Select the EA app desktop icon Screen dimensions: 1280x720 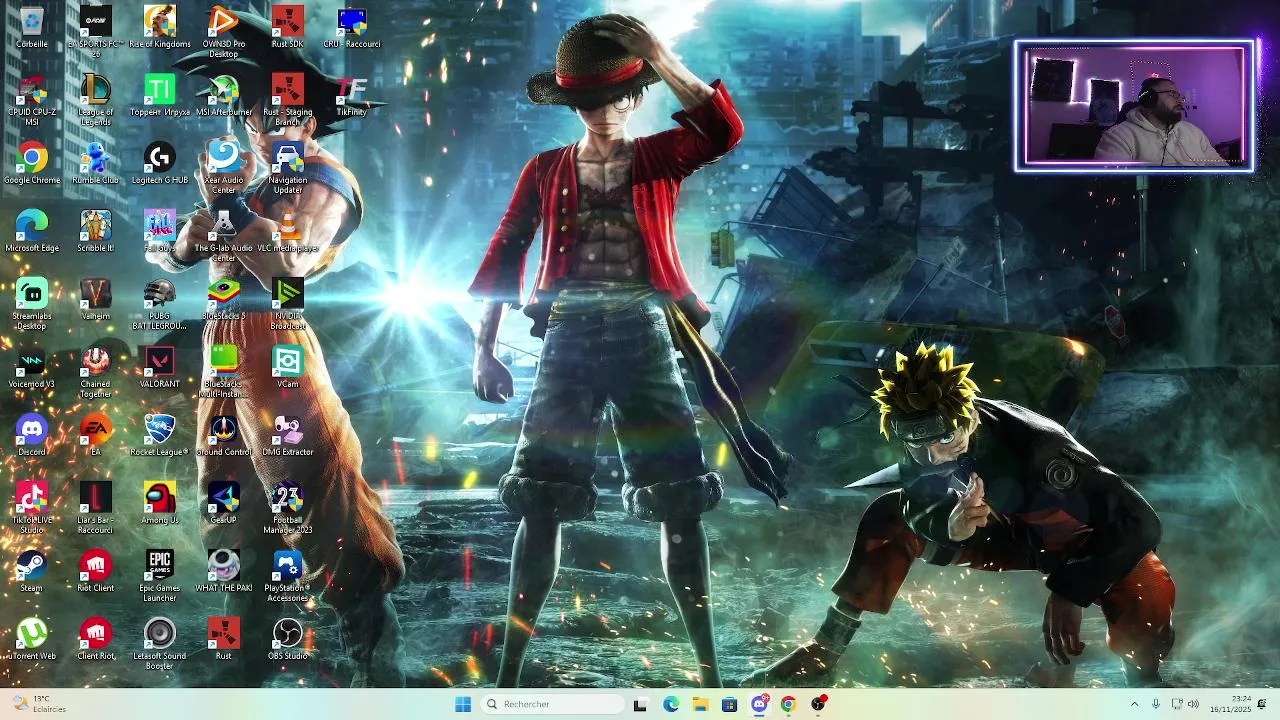coord(96,435)
